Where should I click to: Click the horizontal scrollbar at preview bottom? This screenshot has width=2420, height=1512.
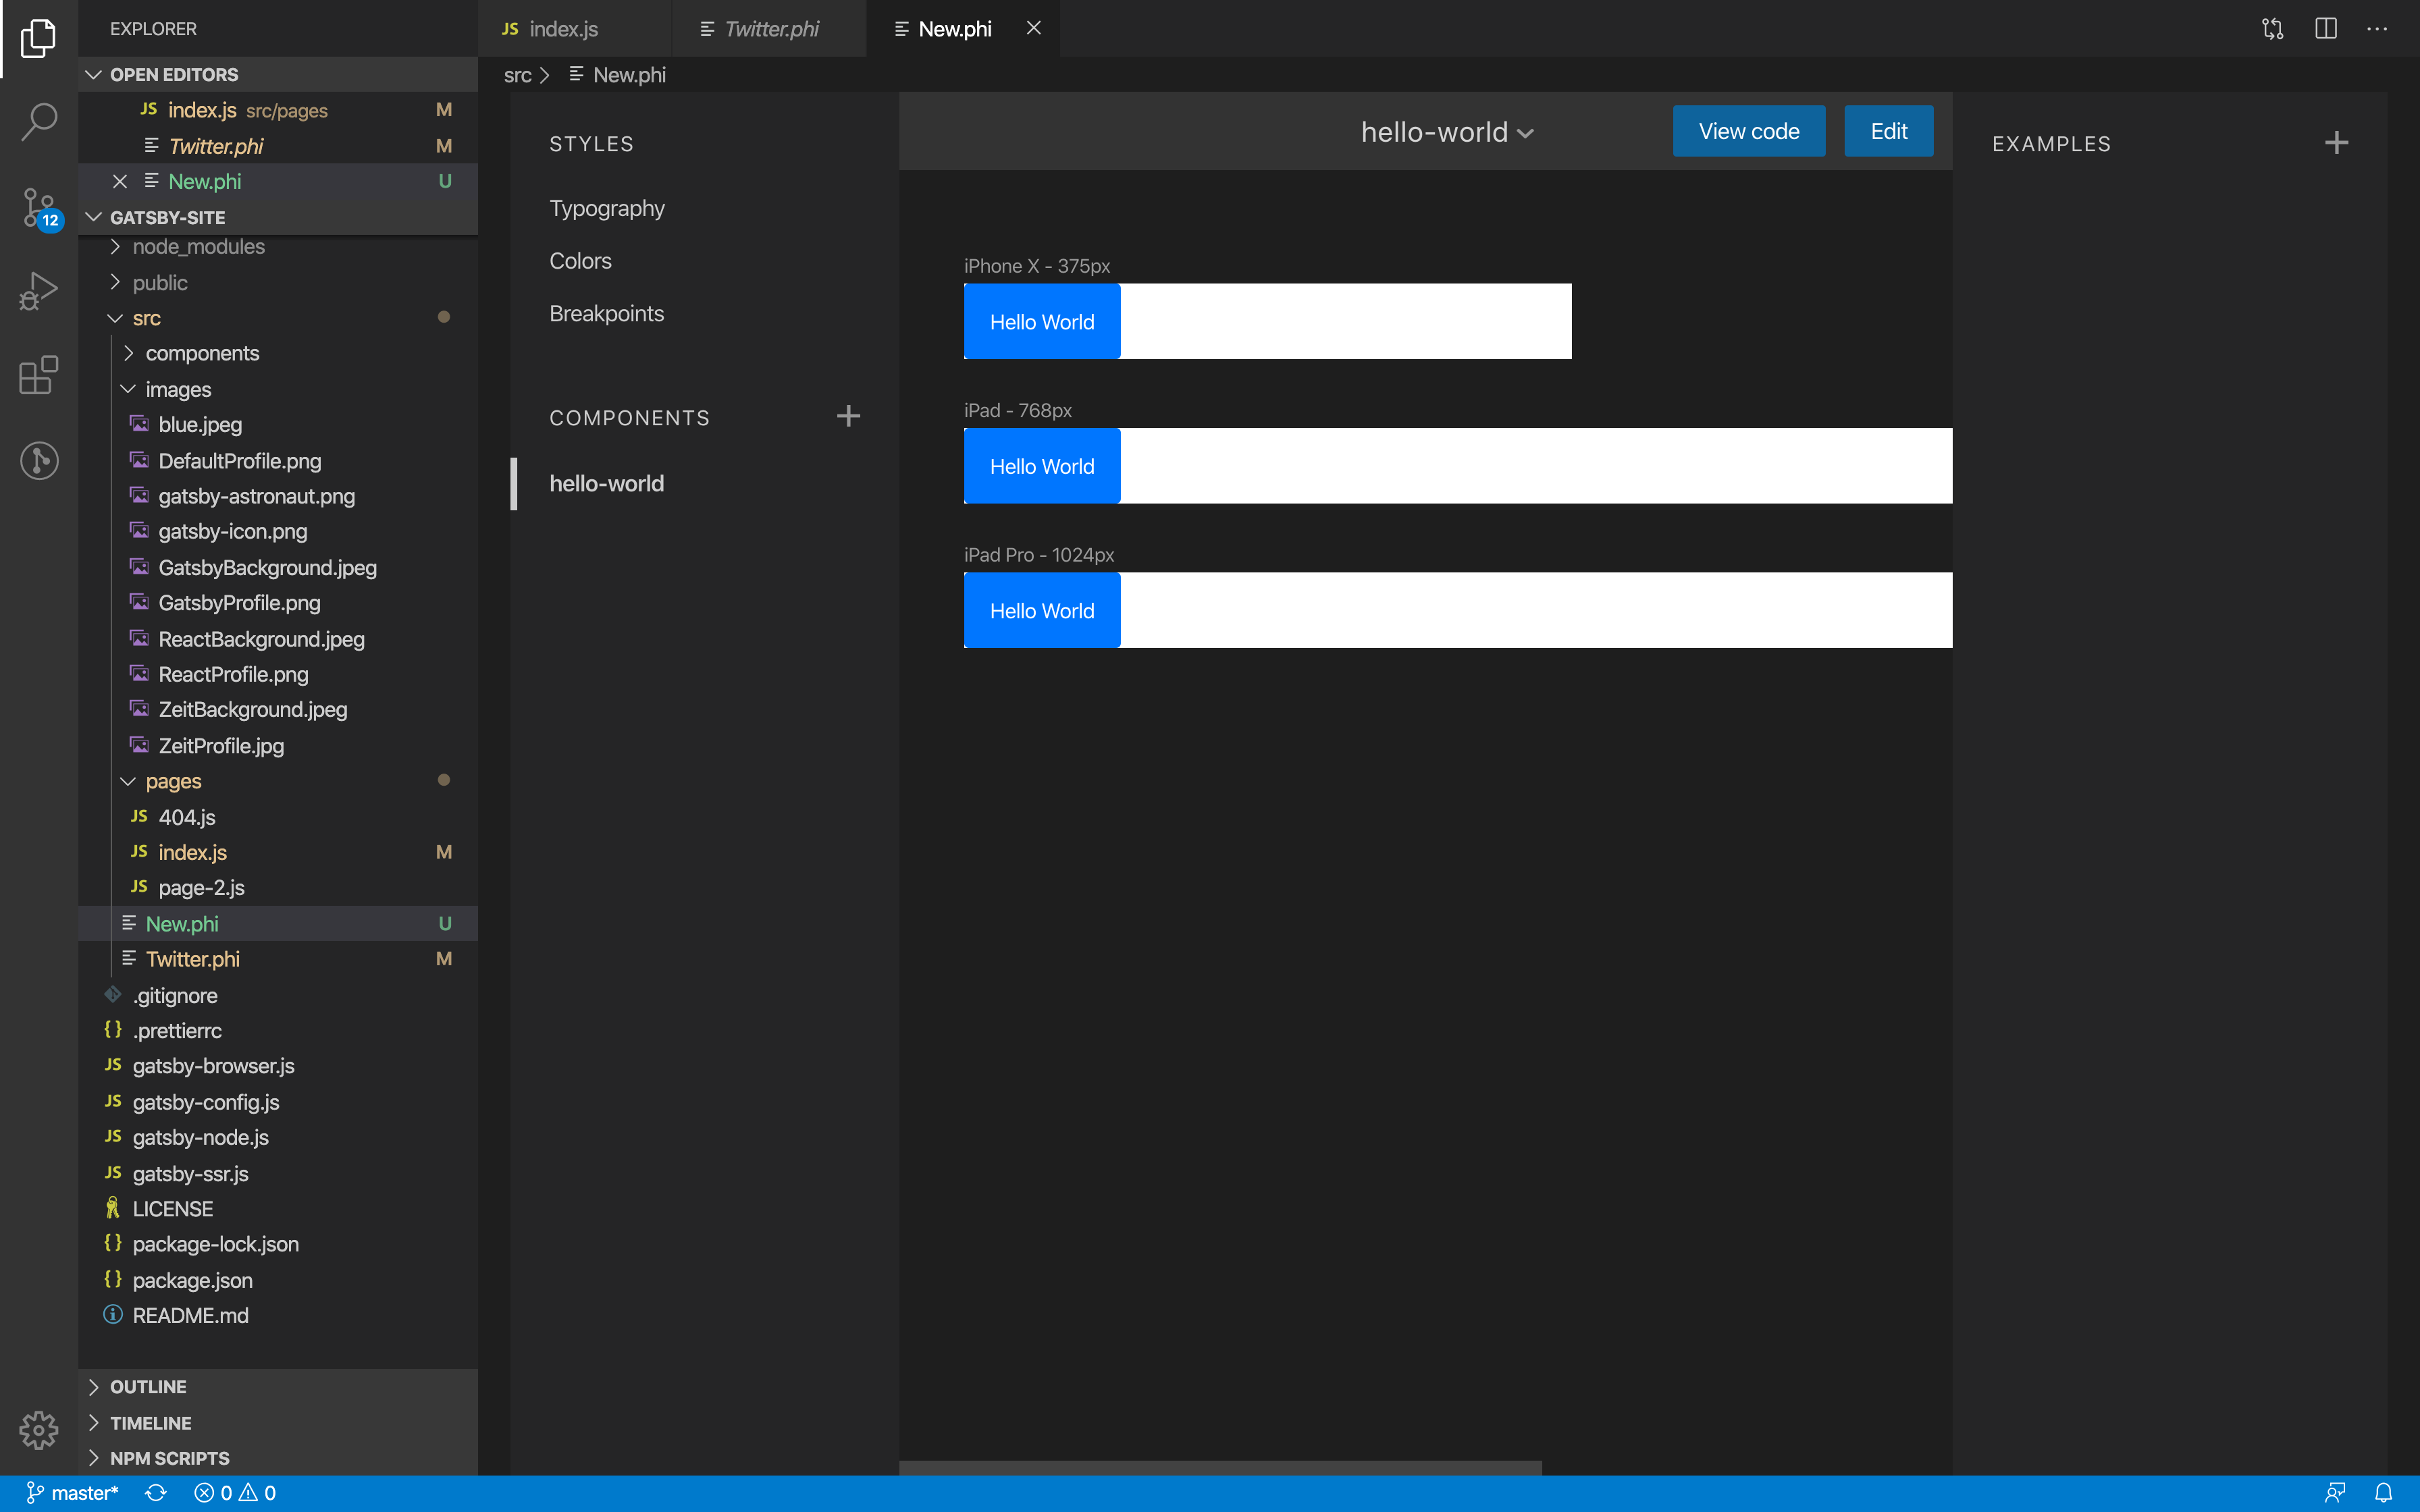1220,1467
